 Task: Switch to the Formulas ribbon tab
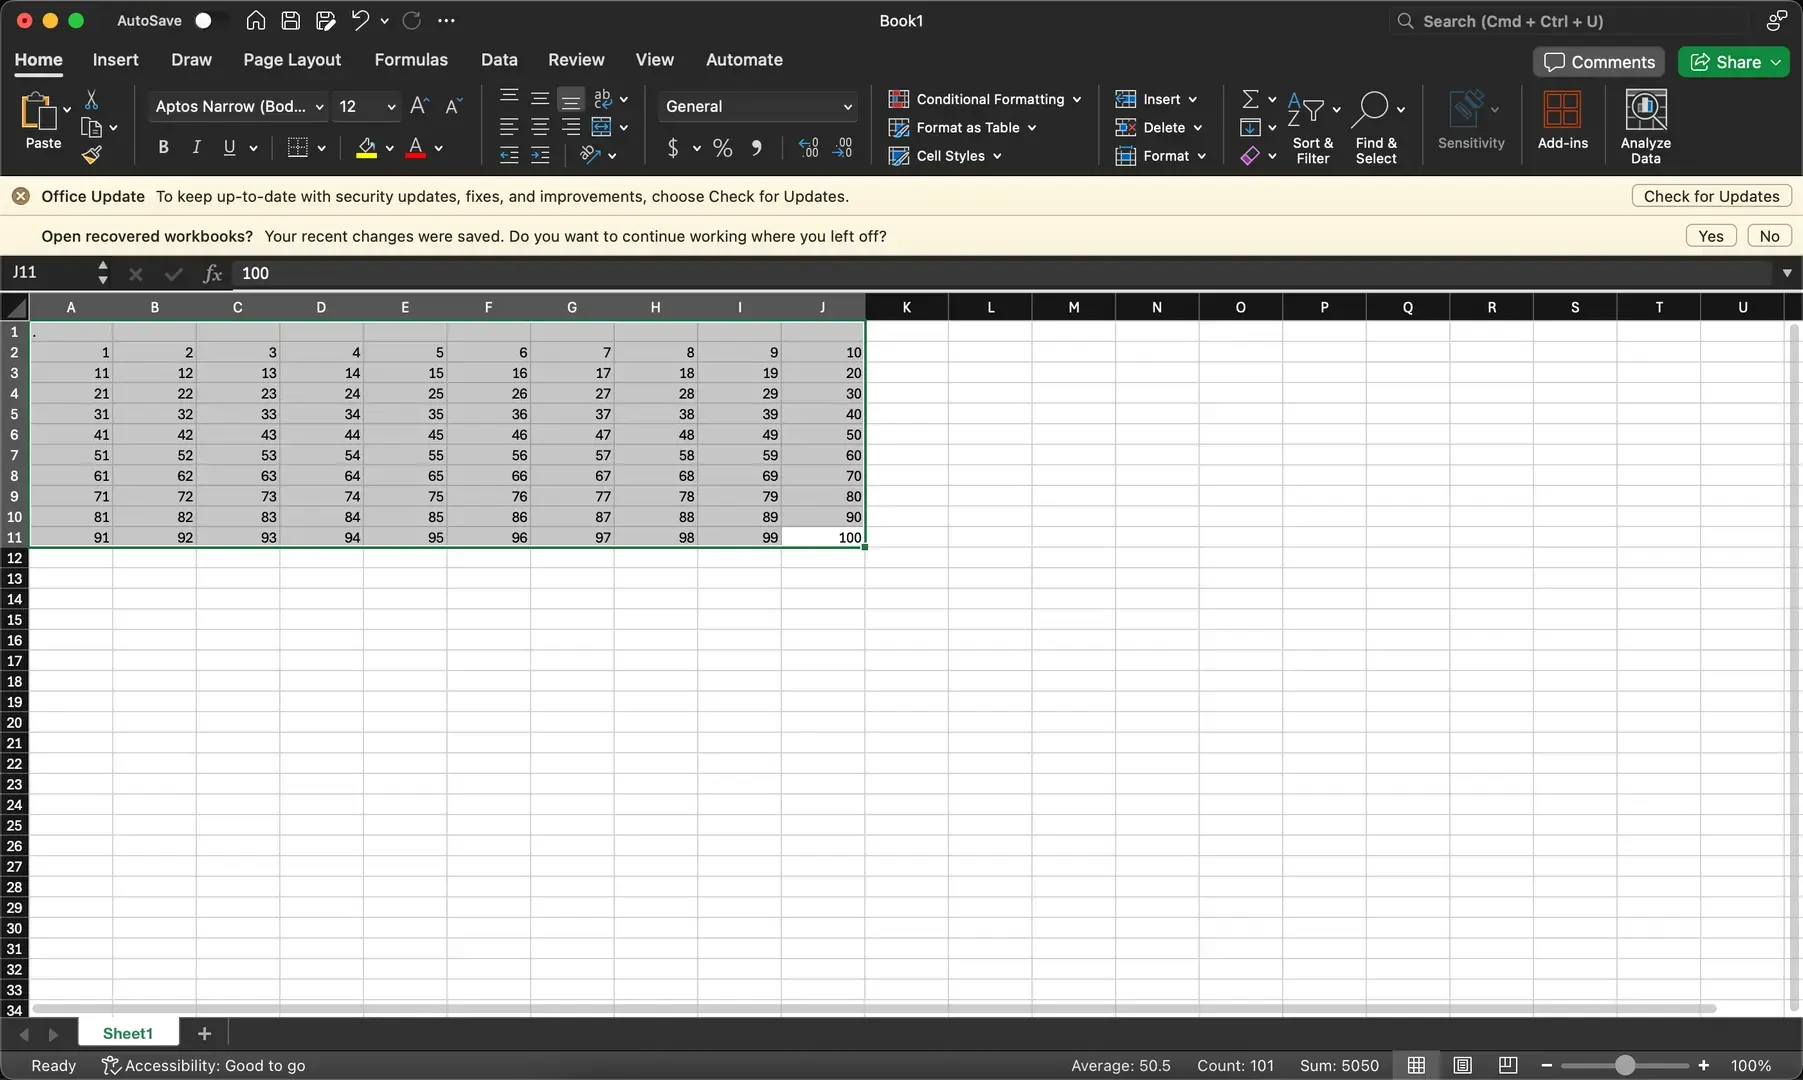pyautogui.click(x=411, y=60)
